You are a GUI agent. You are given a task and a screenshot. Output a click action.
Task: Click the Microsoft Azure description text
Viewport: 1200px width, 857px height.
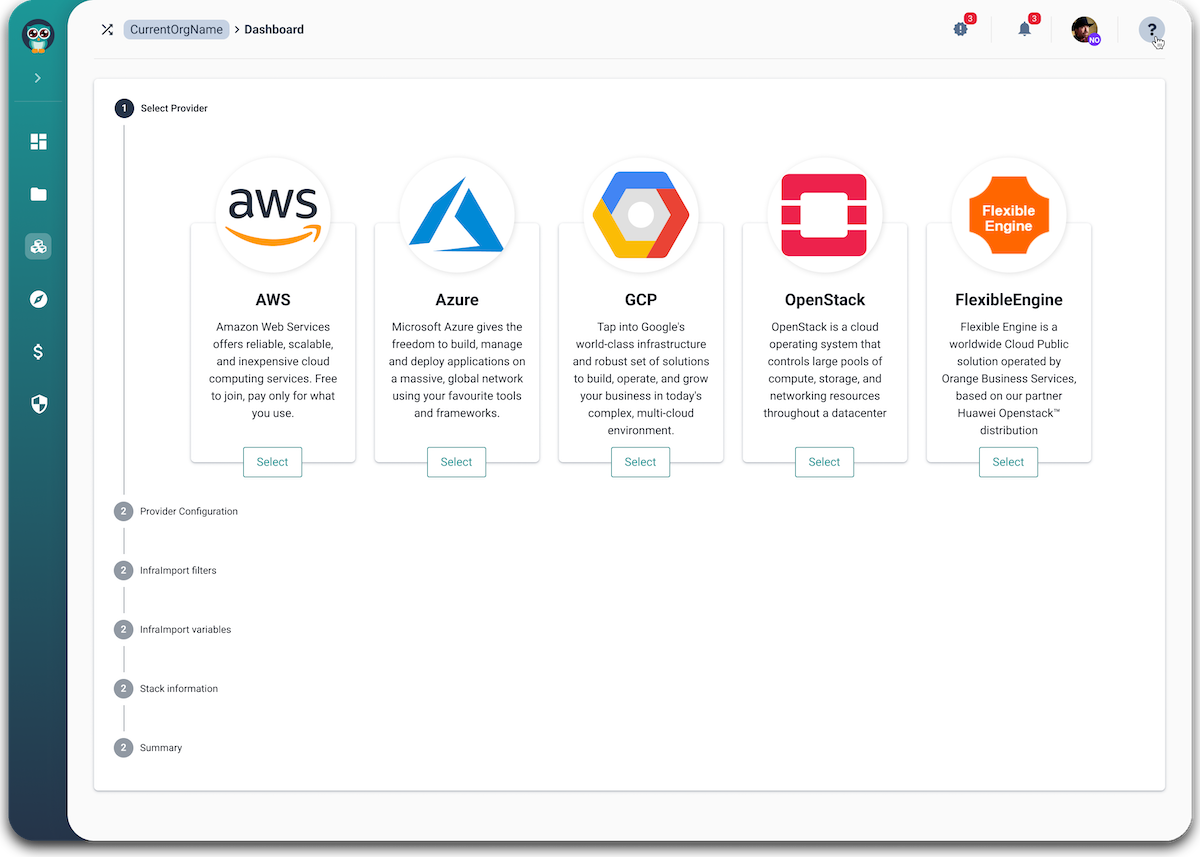pyautogui.click(x=457, y=370)
